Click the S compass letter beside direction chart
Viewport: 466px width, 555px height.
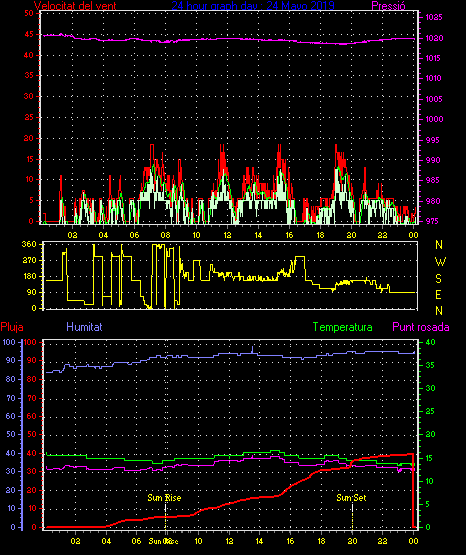(438, 279)
